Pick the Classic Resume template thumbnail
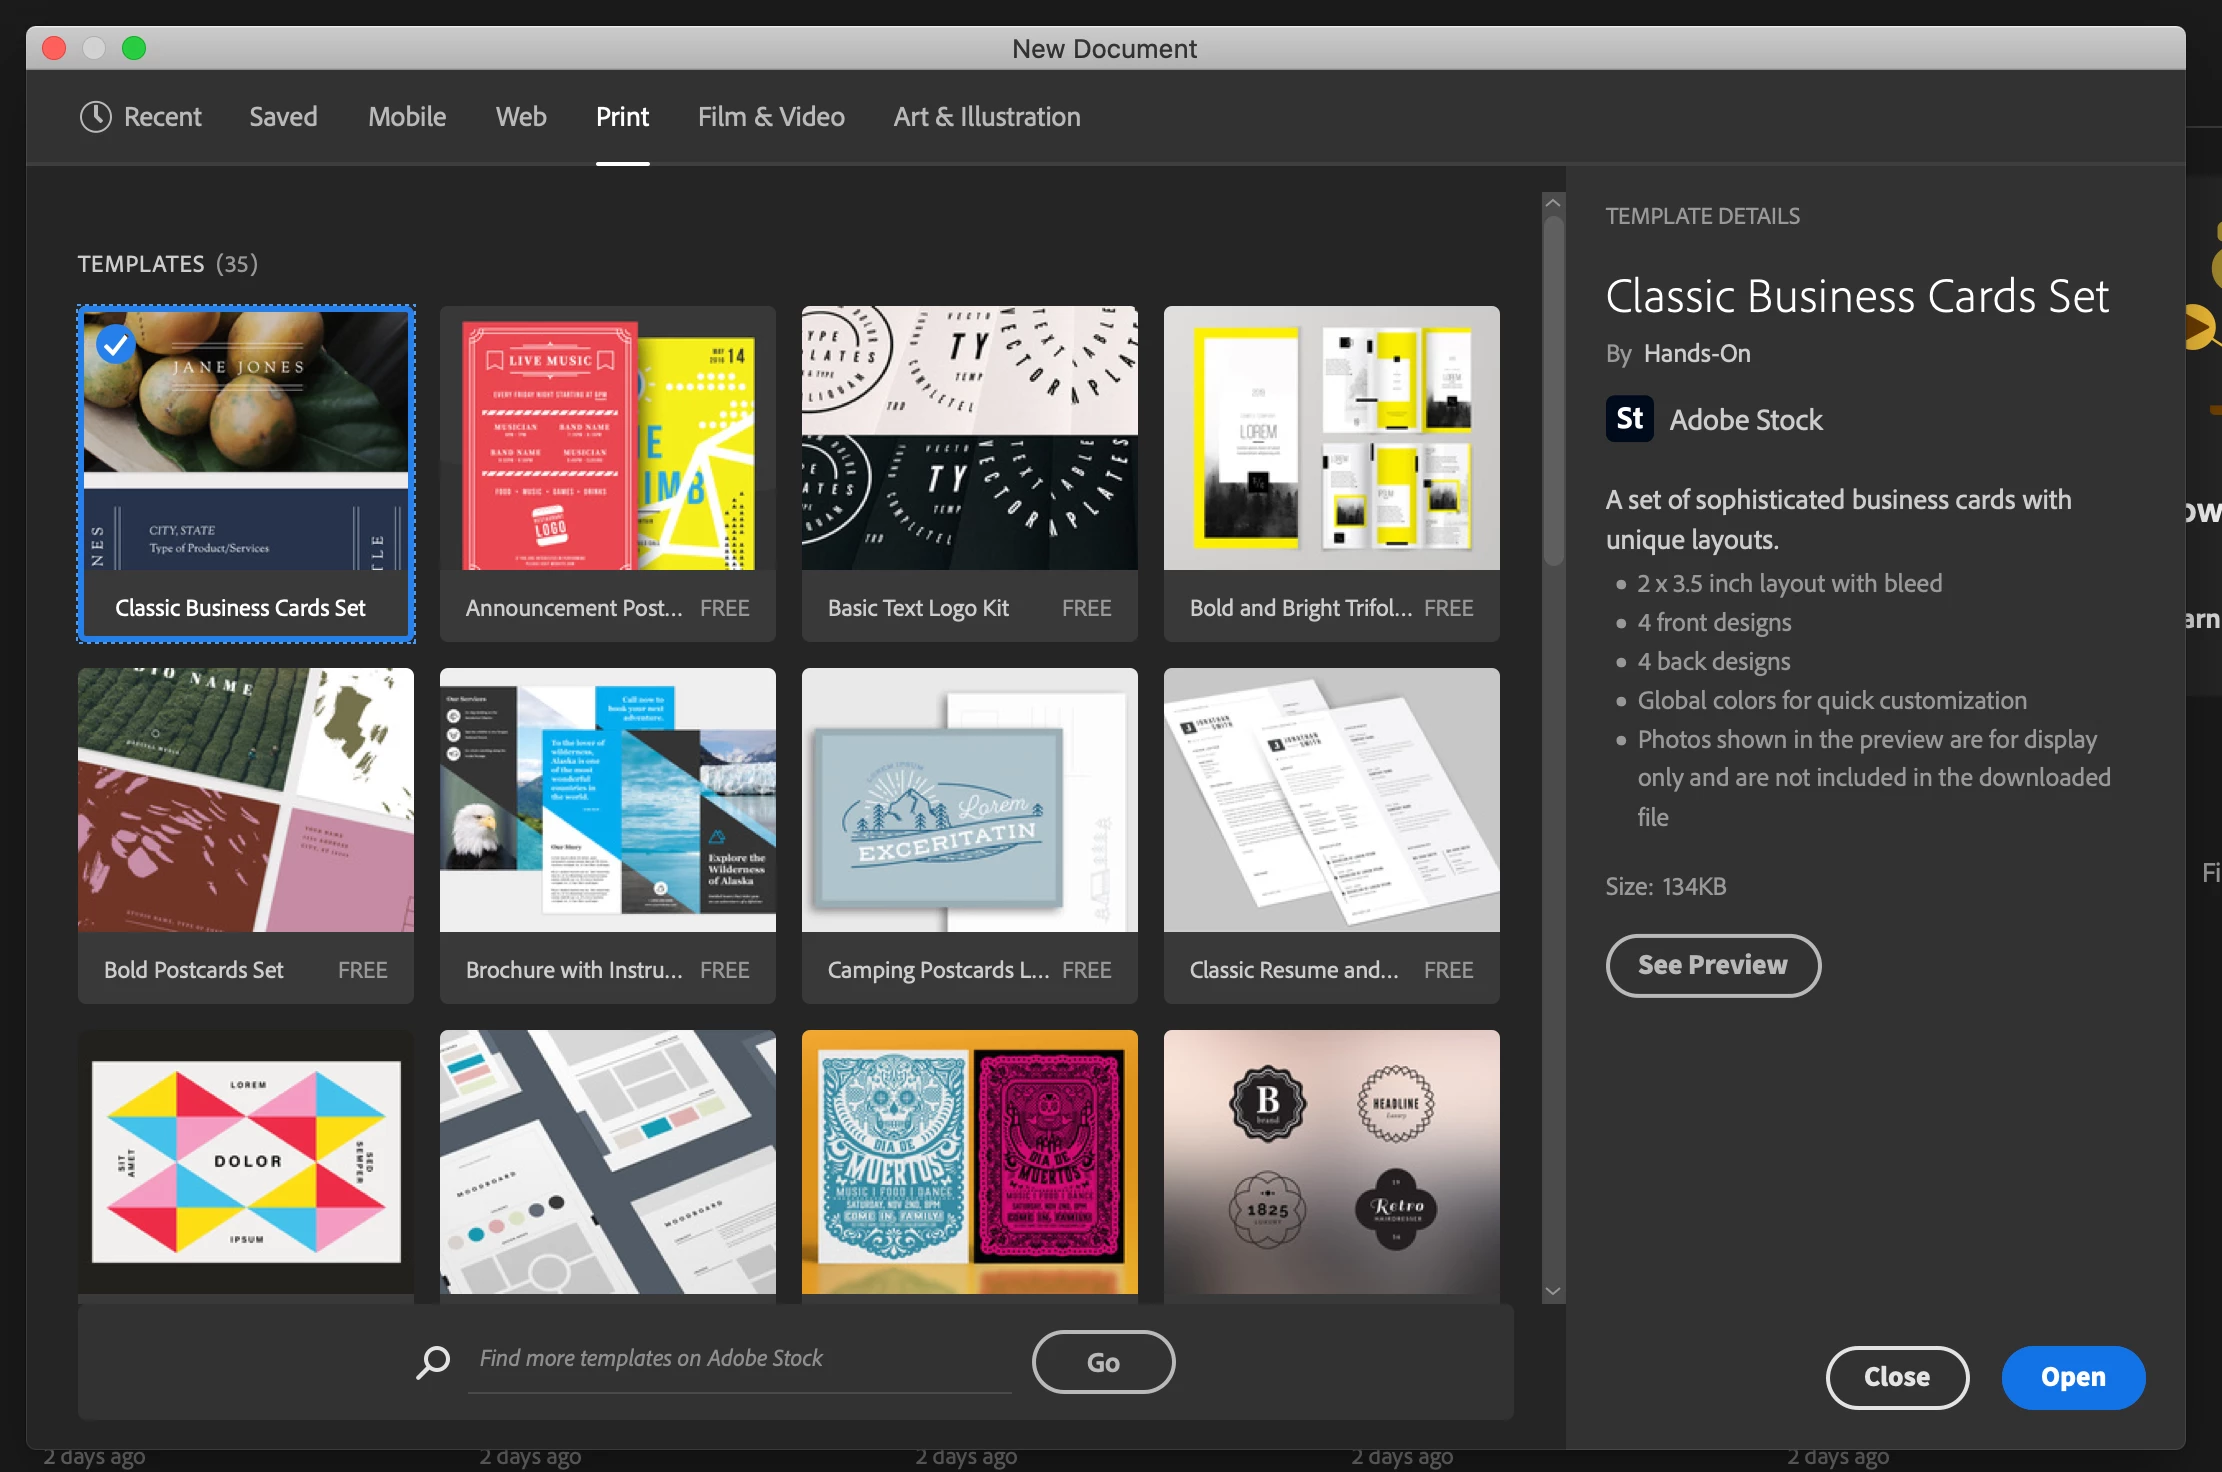Viewport: 2222px width, 1472px height. tap(1331, 800)
